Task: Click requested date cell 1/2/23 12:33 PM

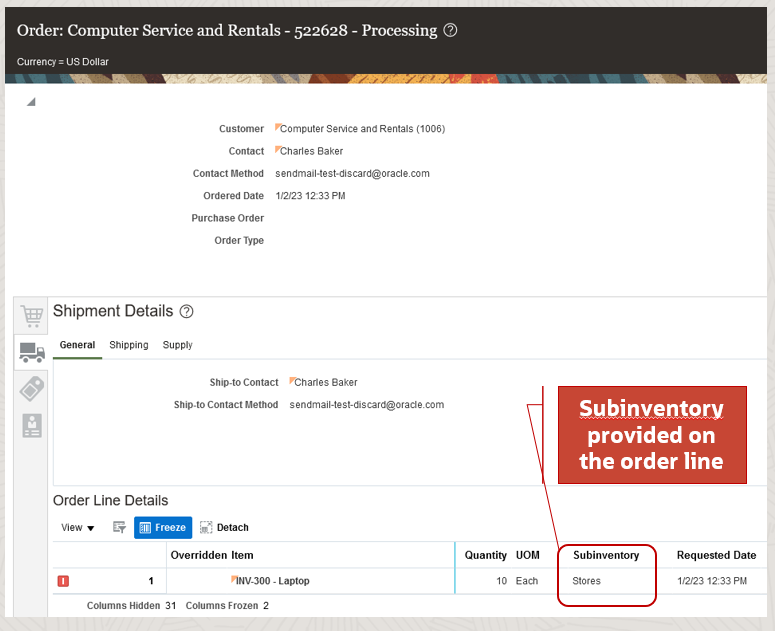Action: (712, 581)
